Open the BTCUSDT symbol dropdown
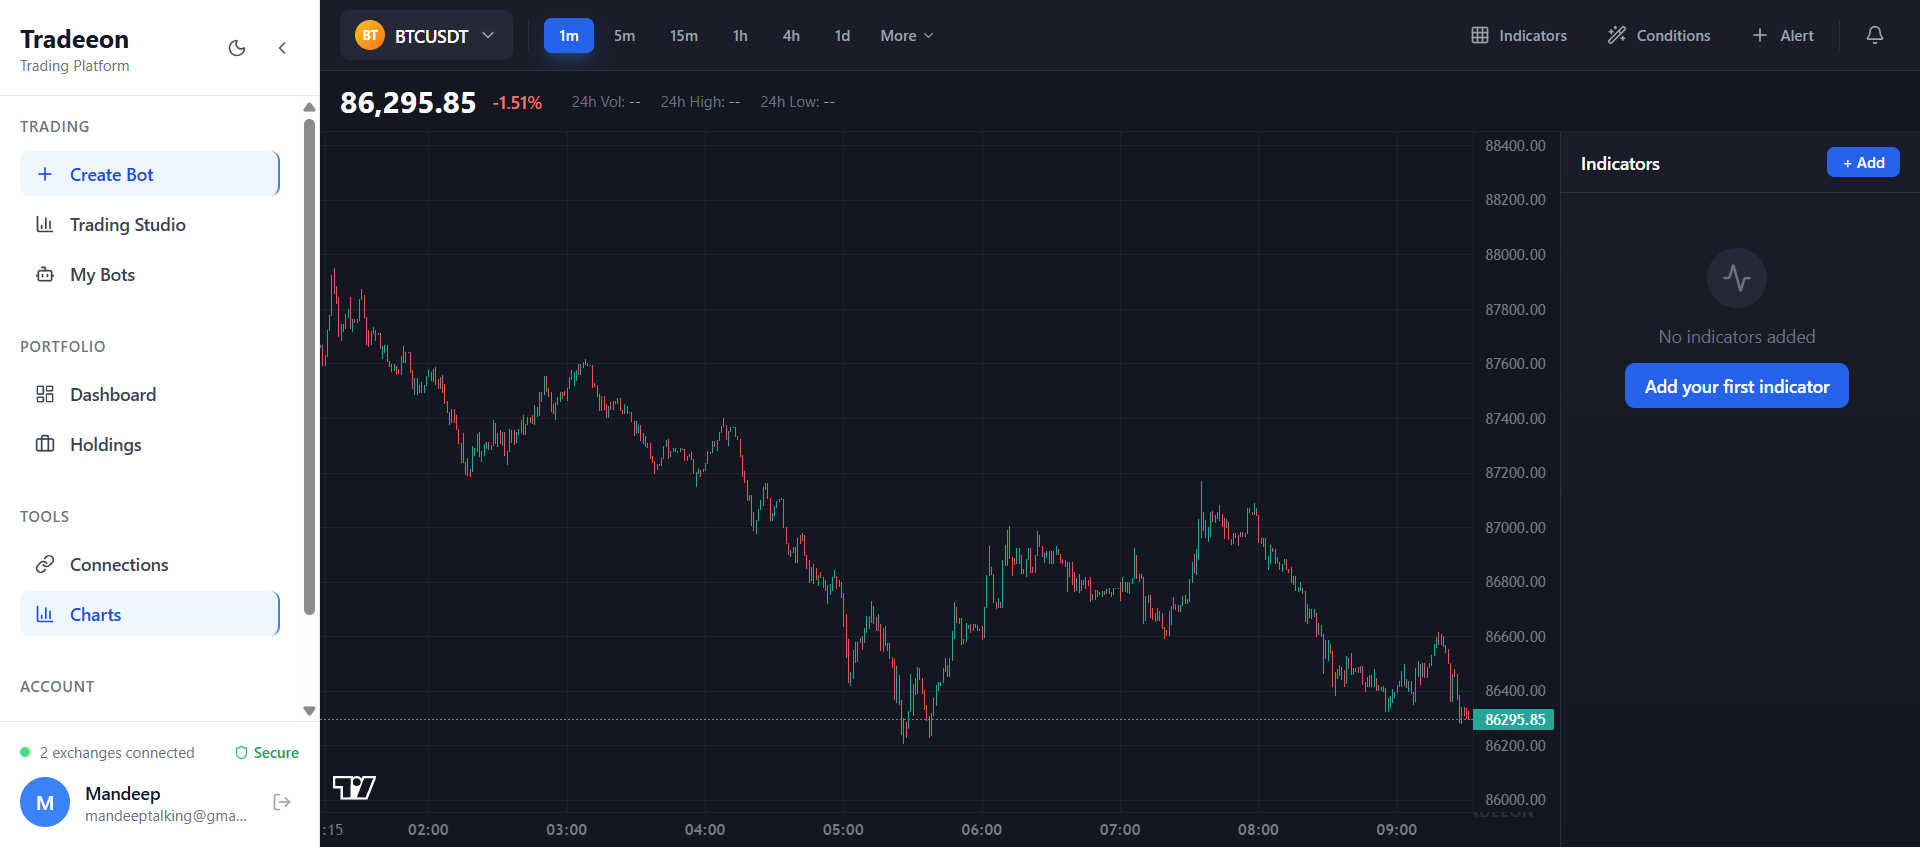This screenshot has width=1920, height=848. coord(426,35)
